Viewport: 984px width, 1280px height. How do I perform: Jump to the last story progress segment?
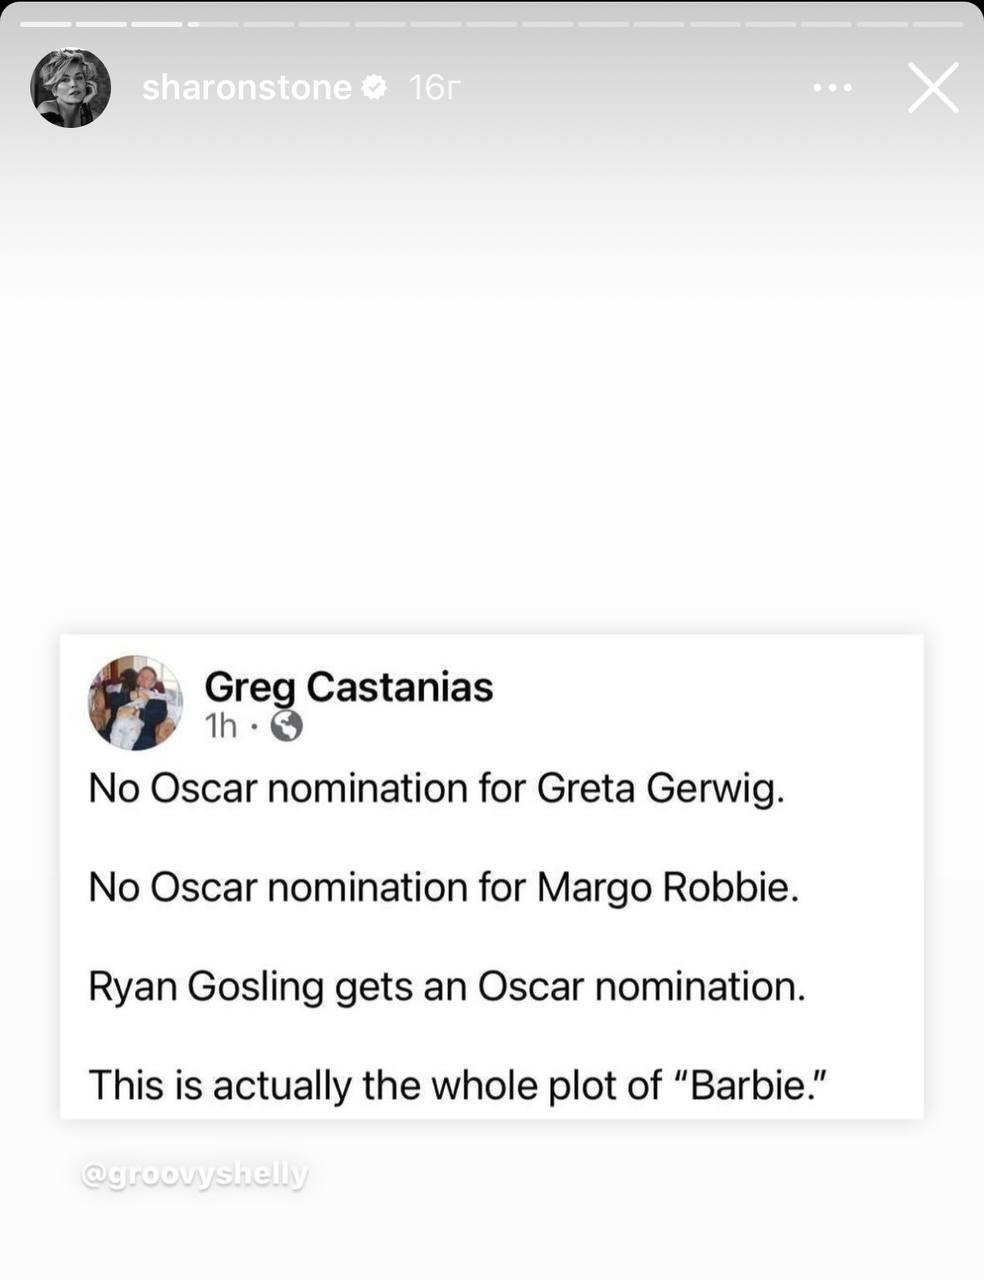tap(937, 23)
